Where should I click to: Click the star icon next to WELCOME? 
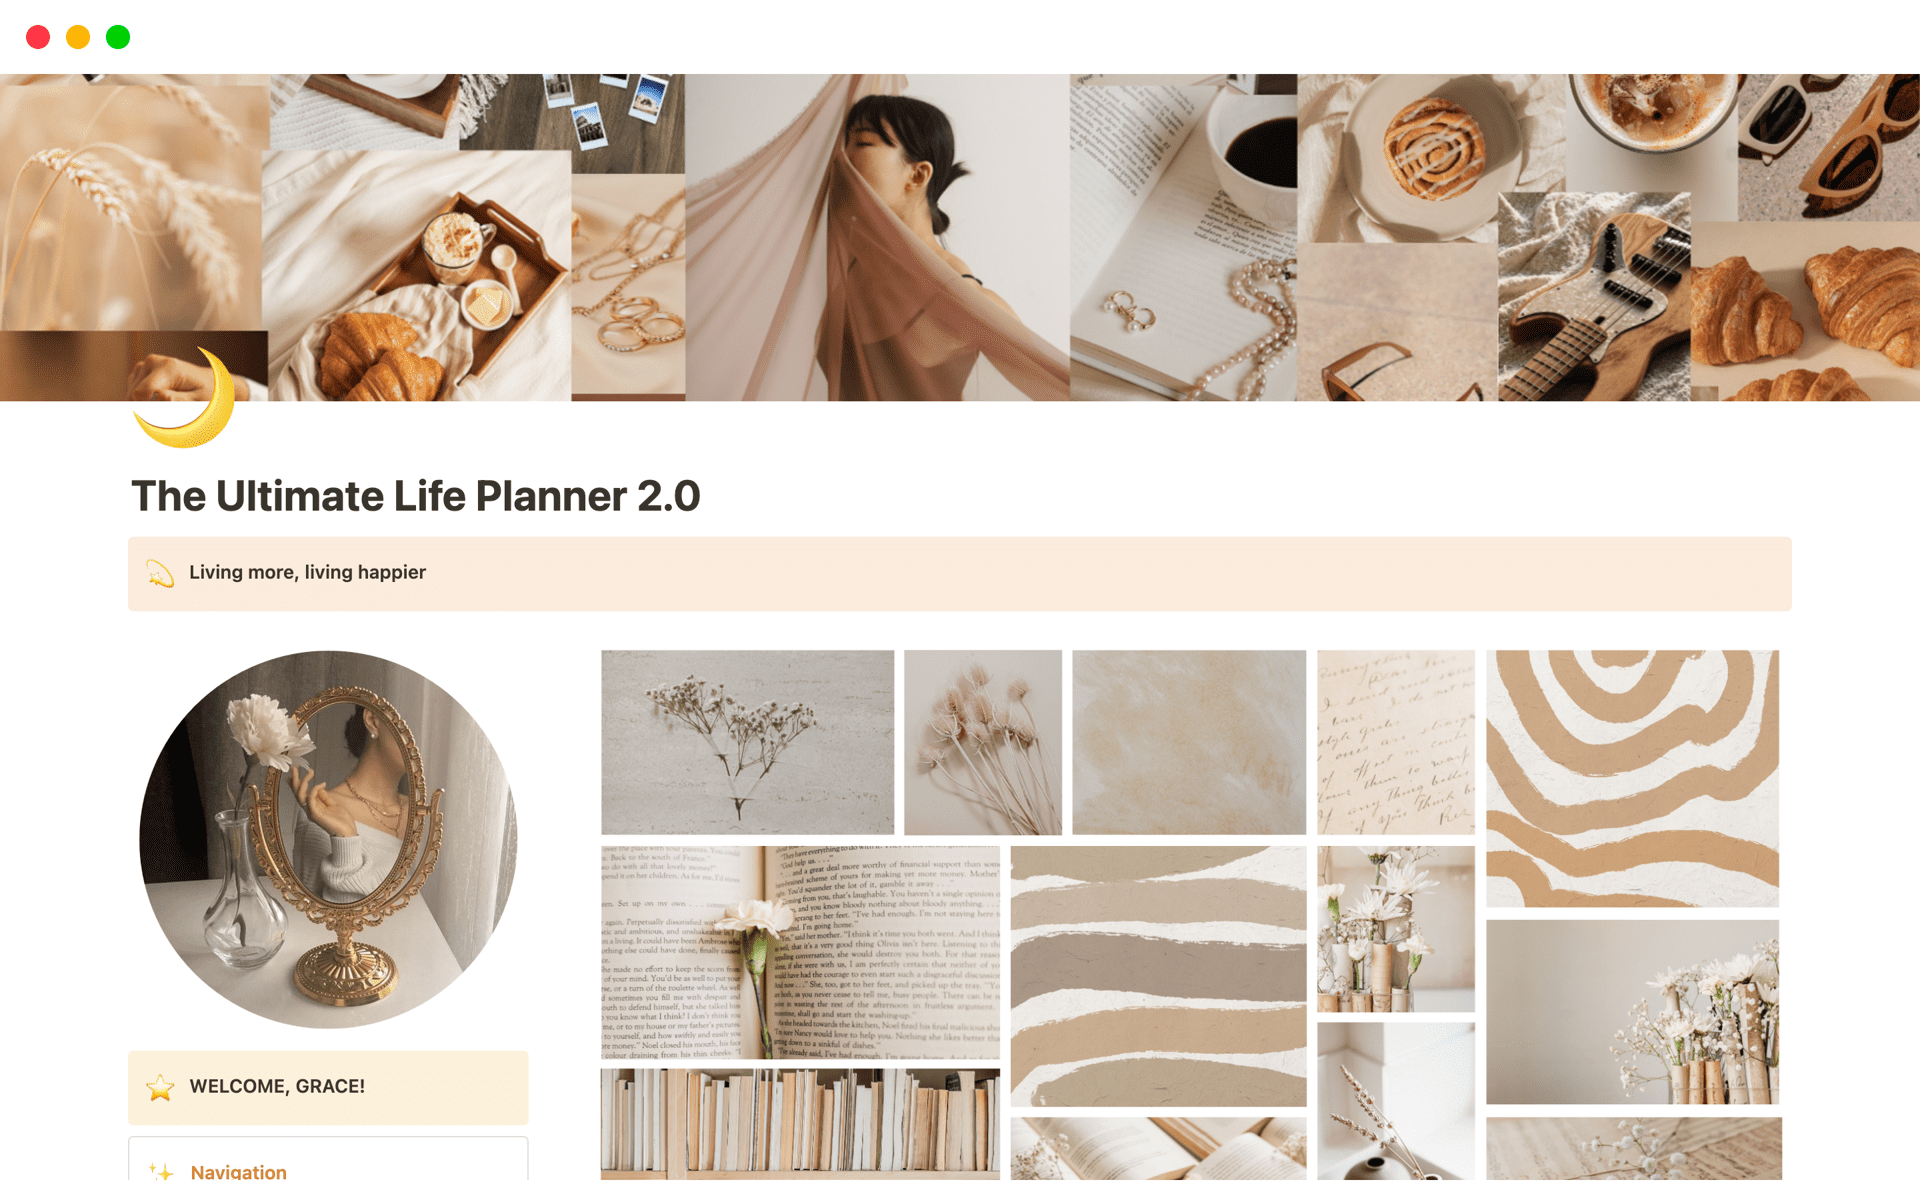[x=164, y=1088]
